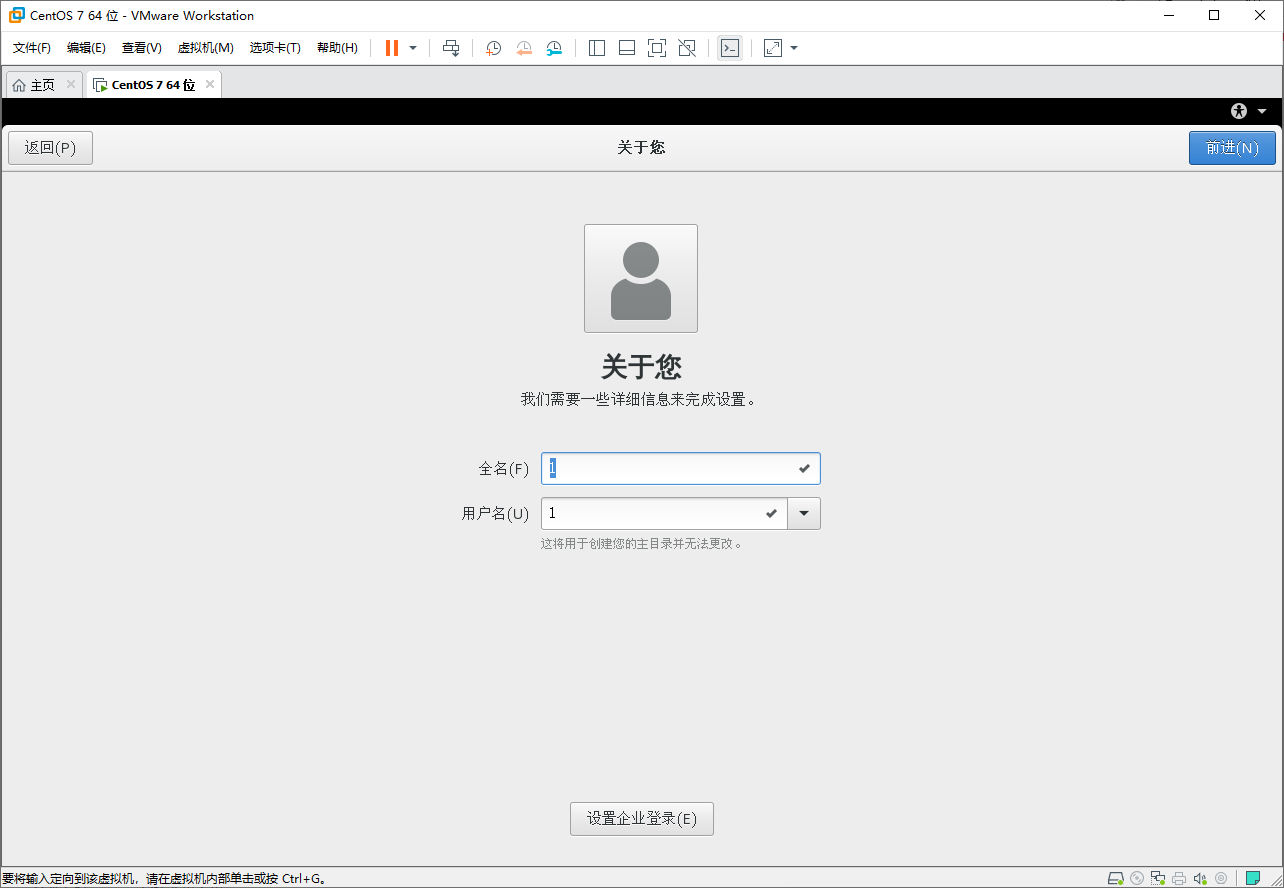1284x888 pixels.
Task: Toggle the library sidebar panel
Action: (x=597, y=48)
